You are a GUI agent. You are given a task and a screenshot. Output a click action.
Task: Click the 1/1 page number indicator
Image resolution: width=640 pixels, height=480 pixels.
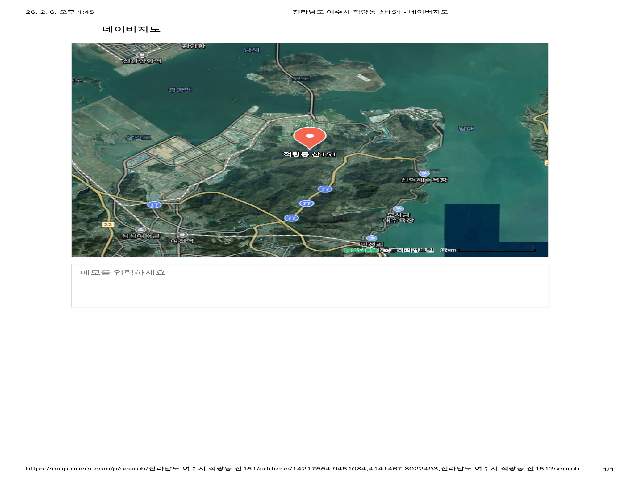point(608,468)
